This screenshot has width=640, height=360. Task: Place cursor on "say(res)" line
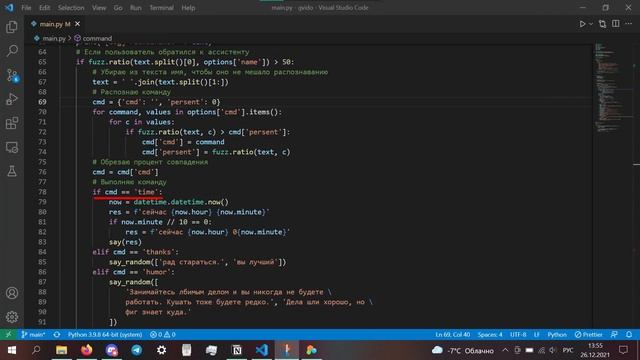pyautogui.click(x=125, y=242)
